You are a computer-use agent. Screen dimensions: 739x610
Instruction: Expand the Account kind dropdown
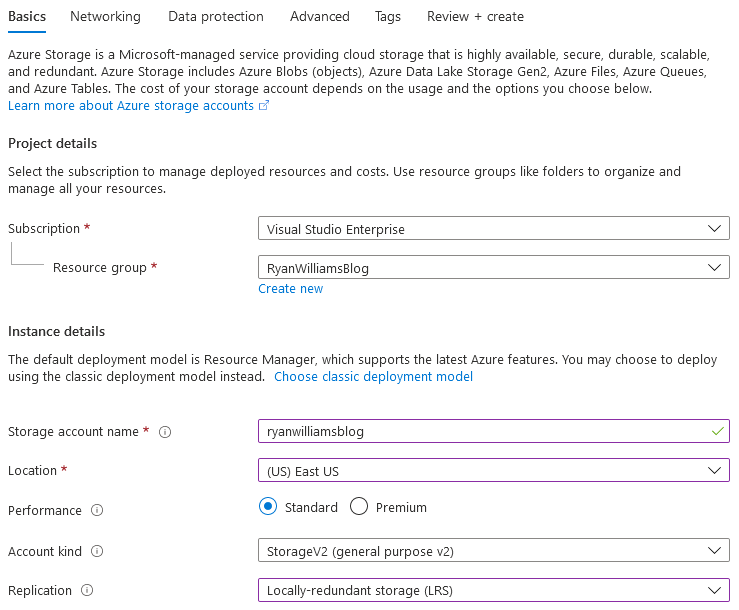click(x=493, y=551)
